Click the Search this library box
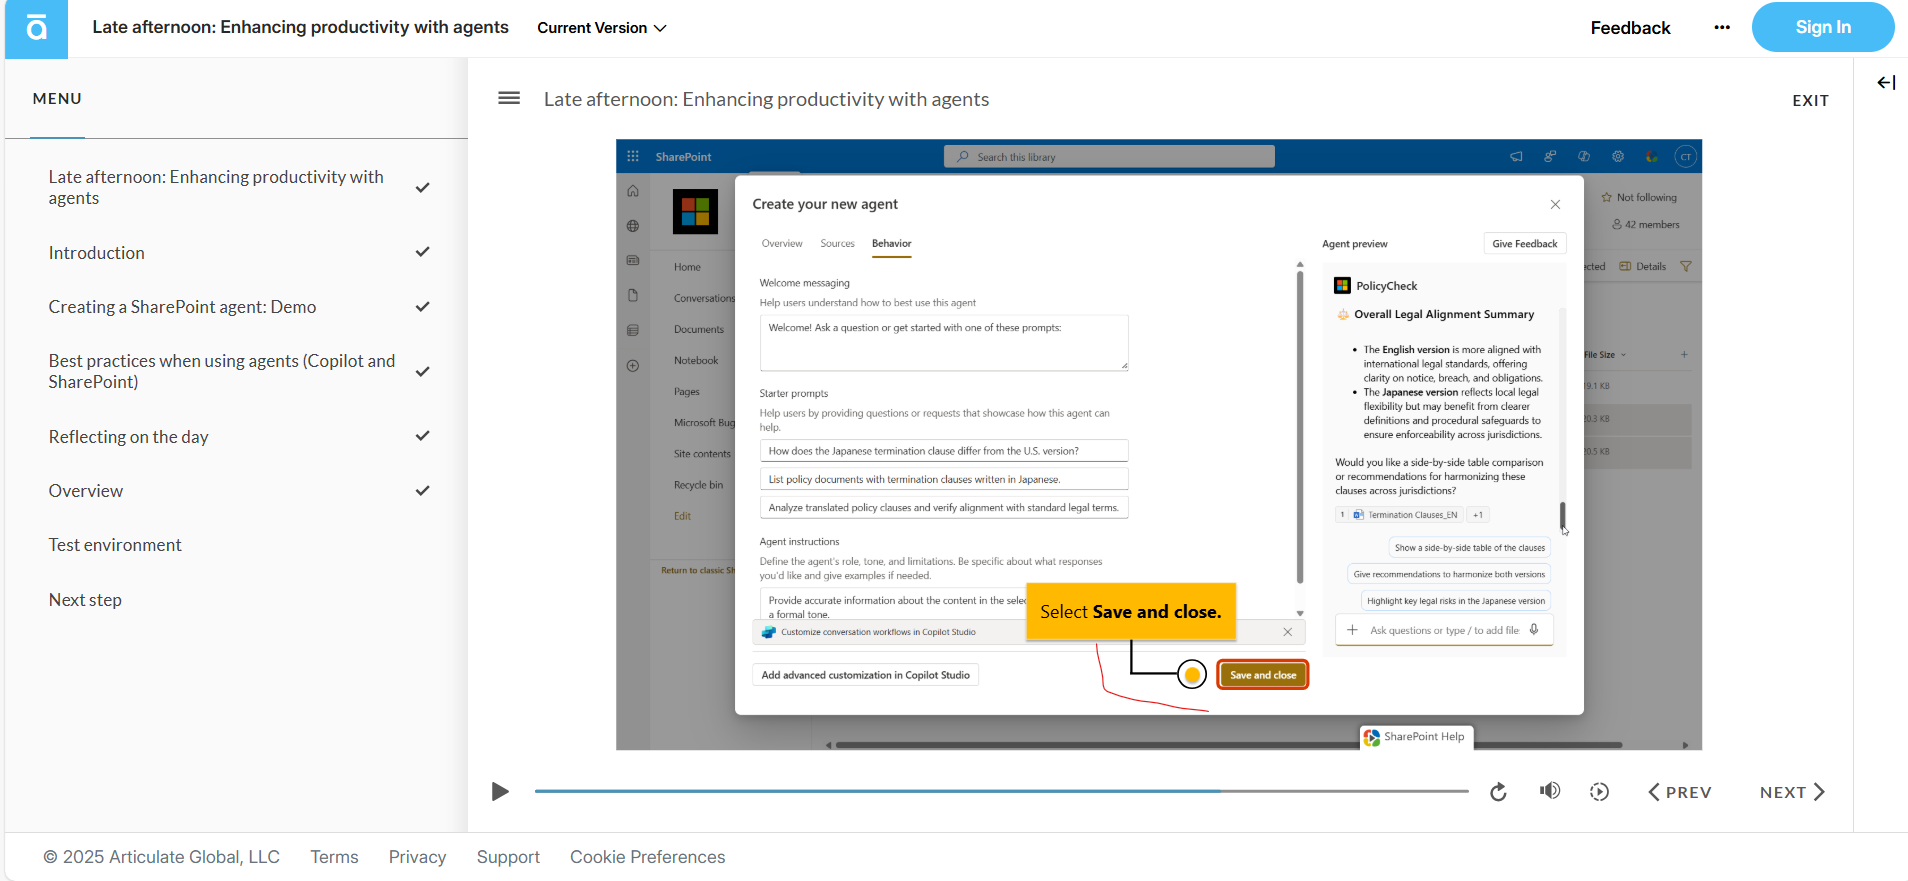The image size is (1908, 881). click(1109, 156)
